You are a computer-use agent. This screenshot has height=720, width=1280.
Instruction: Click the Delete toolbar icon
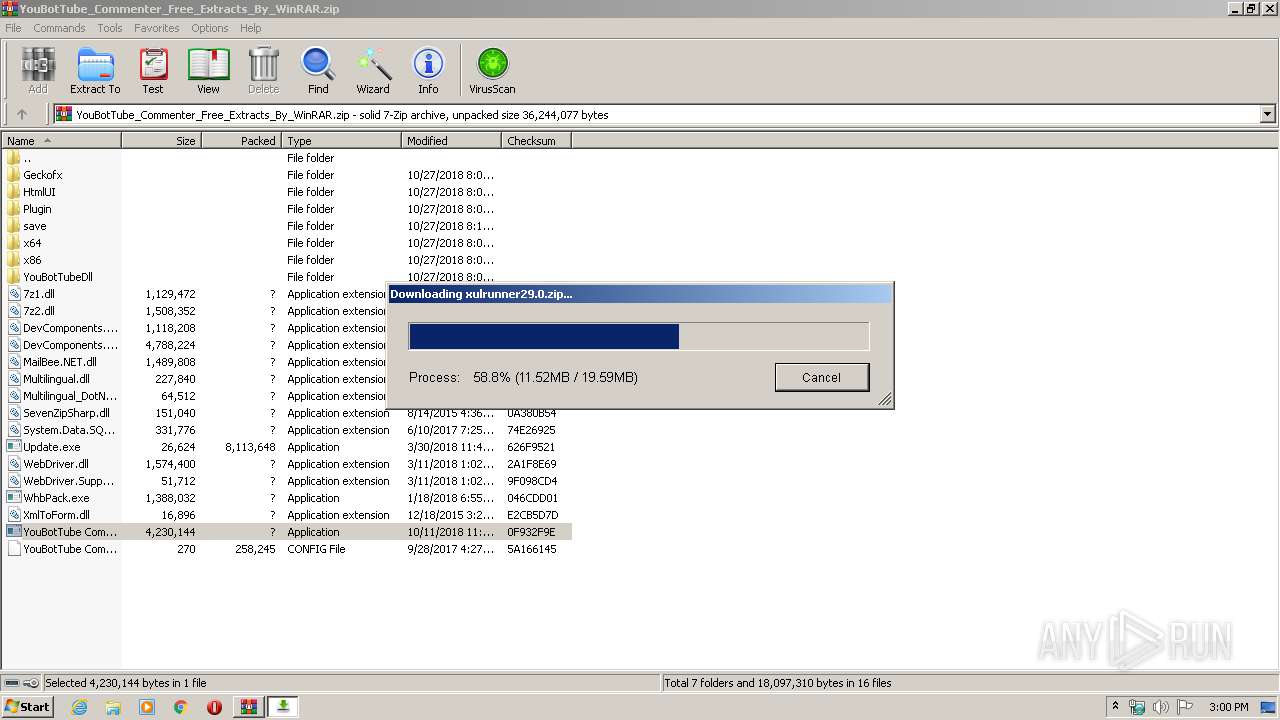point(264,71)
